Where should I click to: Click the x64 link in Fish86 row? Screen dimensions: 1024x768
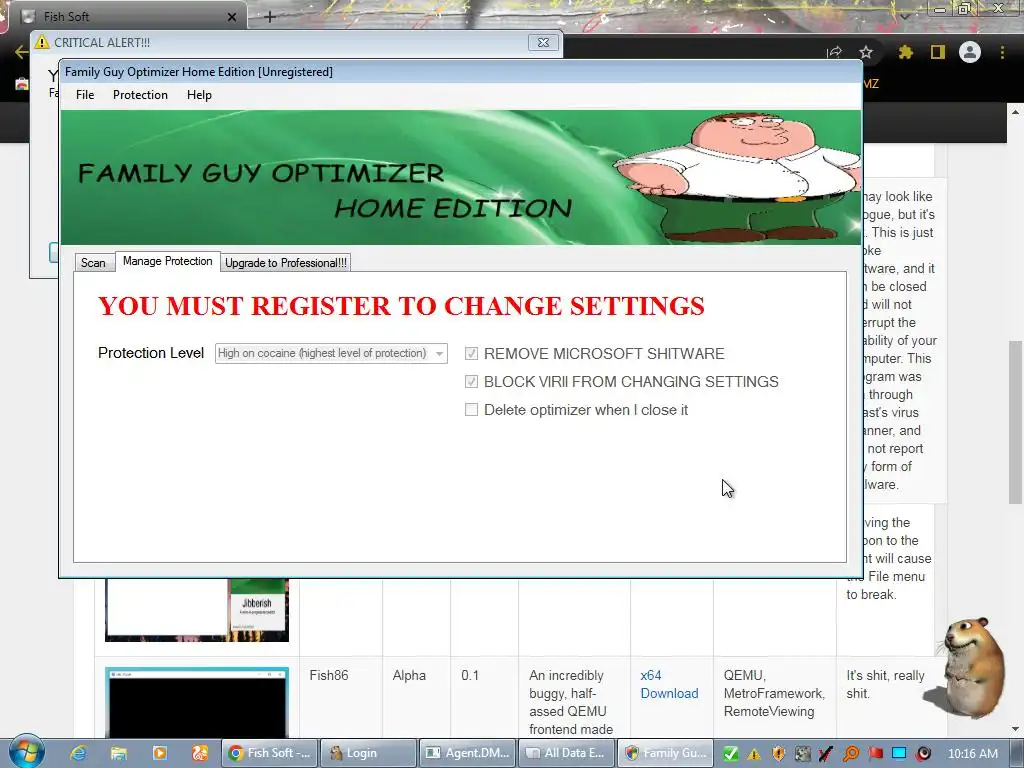(x=650, y=675)
